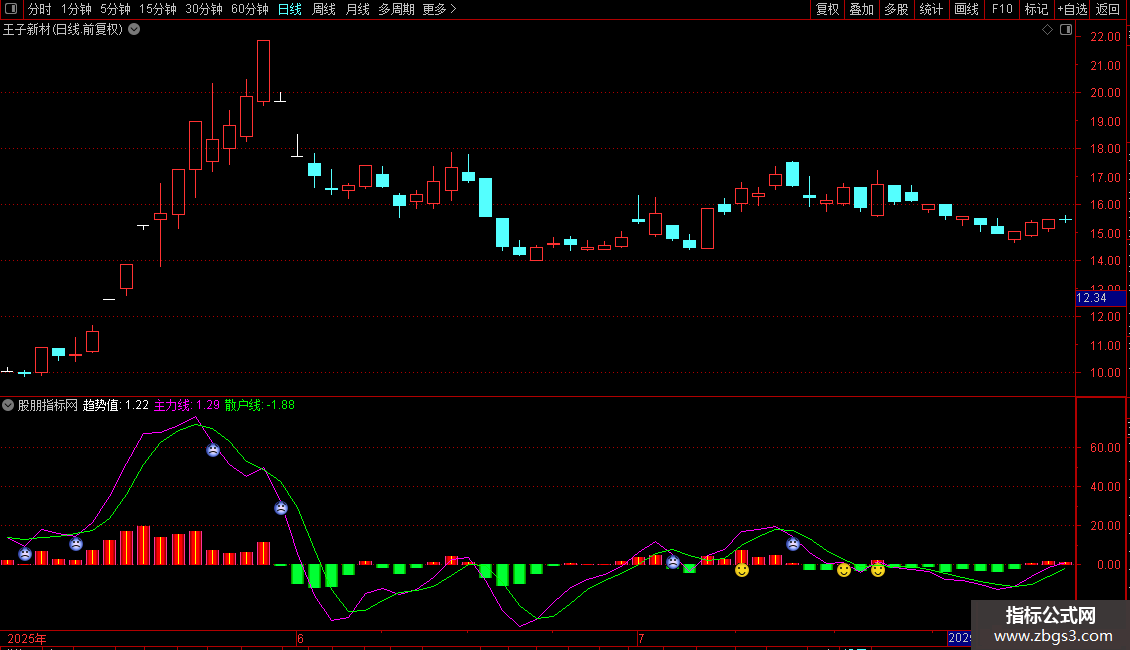Click the first yellow smiley signal marker
Viewport: 1130px width, 650px height.
pos(742,571)
